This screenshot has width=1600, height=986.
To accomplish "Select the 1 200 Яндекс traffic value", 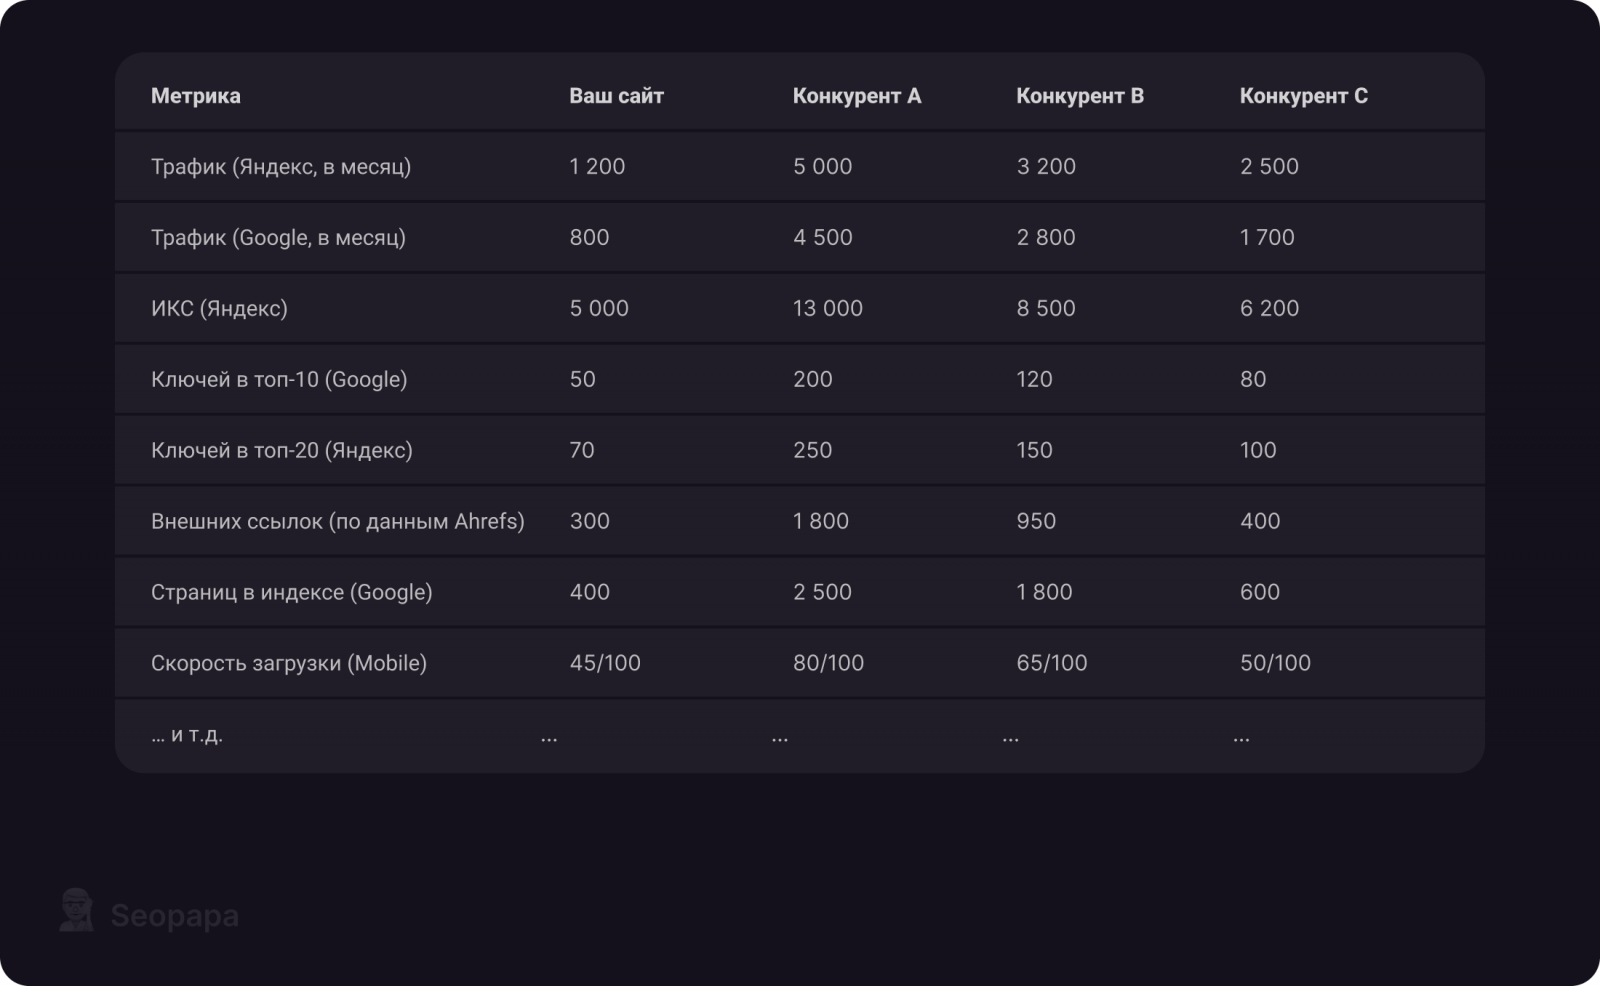I will click(597, 167).
